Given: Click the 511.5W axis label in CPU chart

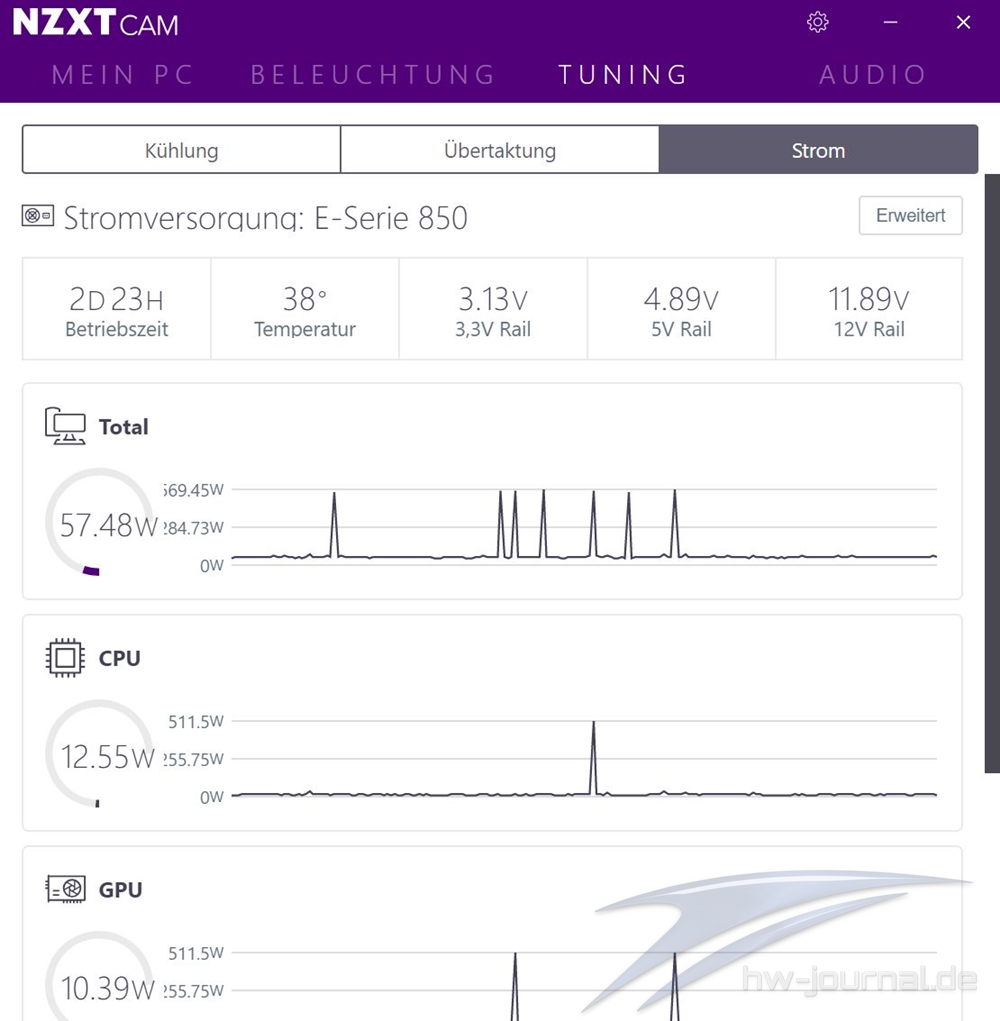Looking at the screenshot, I should point(196,721).
